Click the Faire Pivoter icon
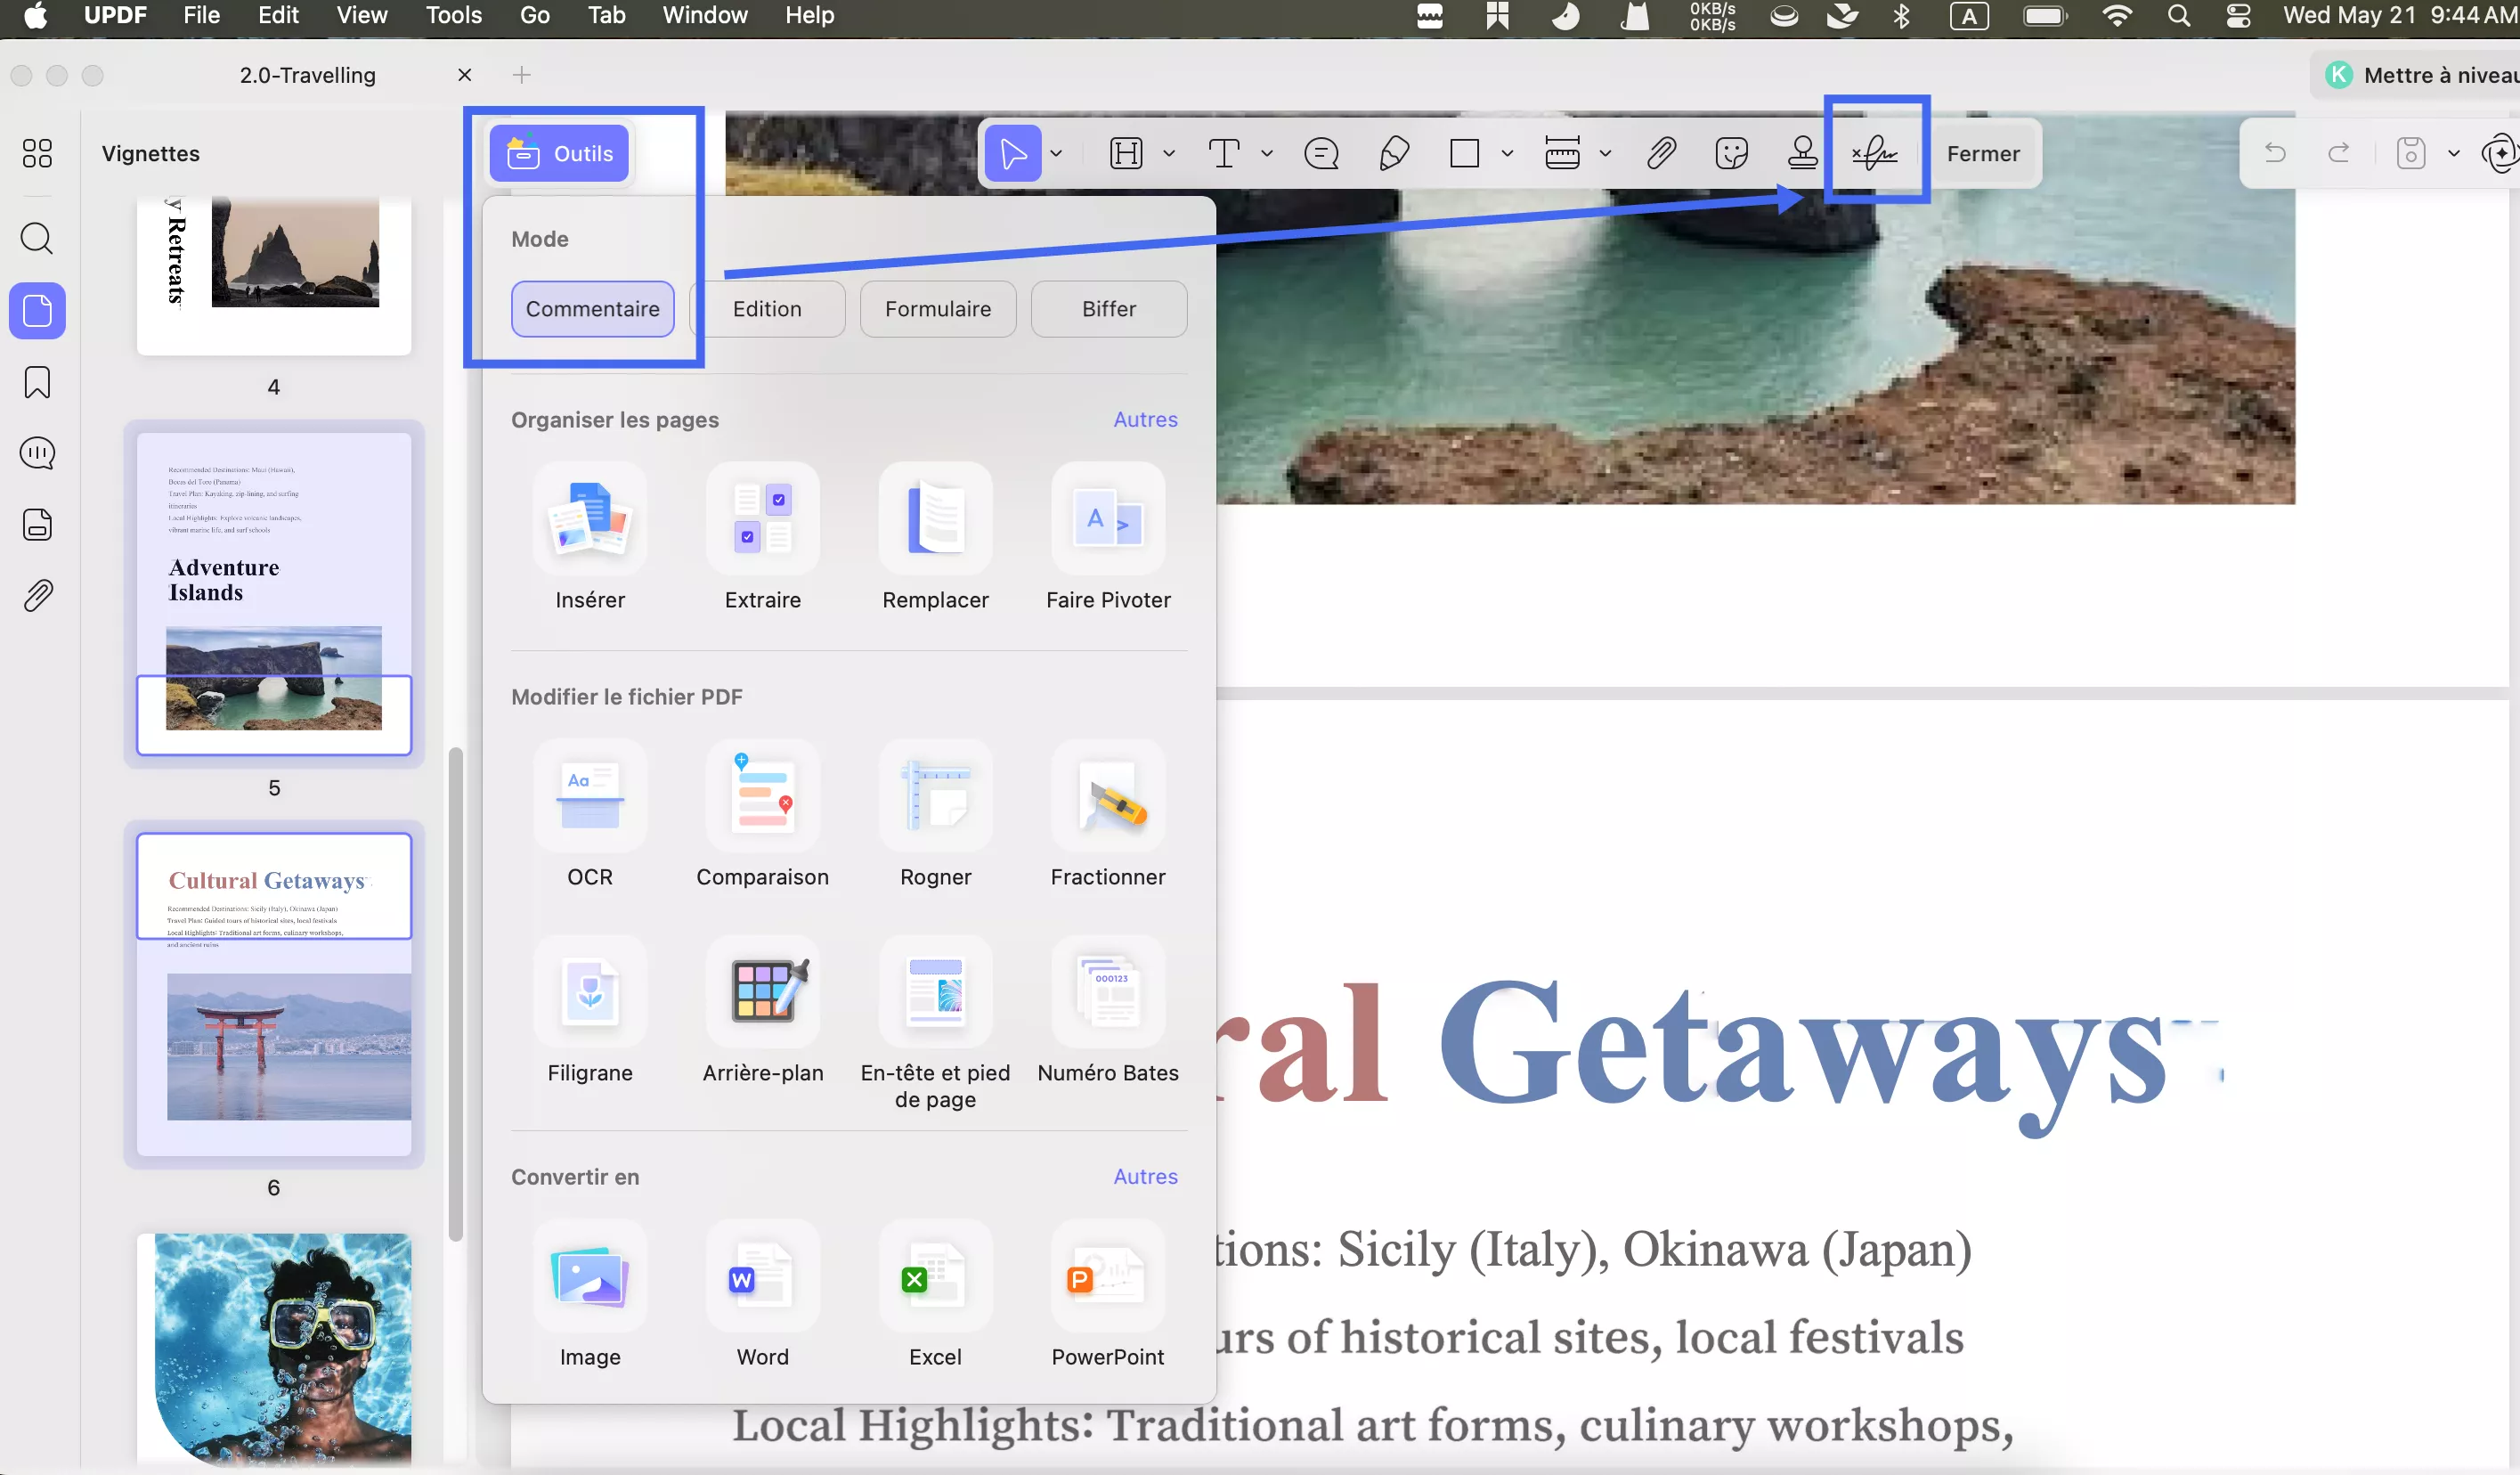 click(1108, 518)
